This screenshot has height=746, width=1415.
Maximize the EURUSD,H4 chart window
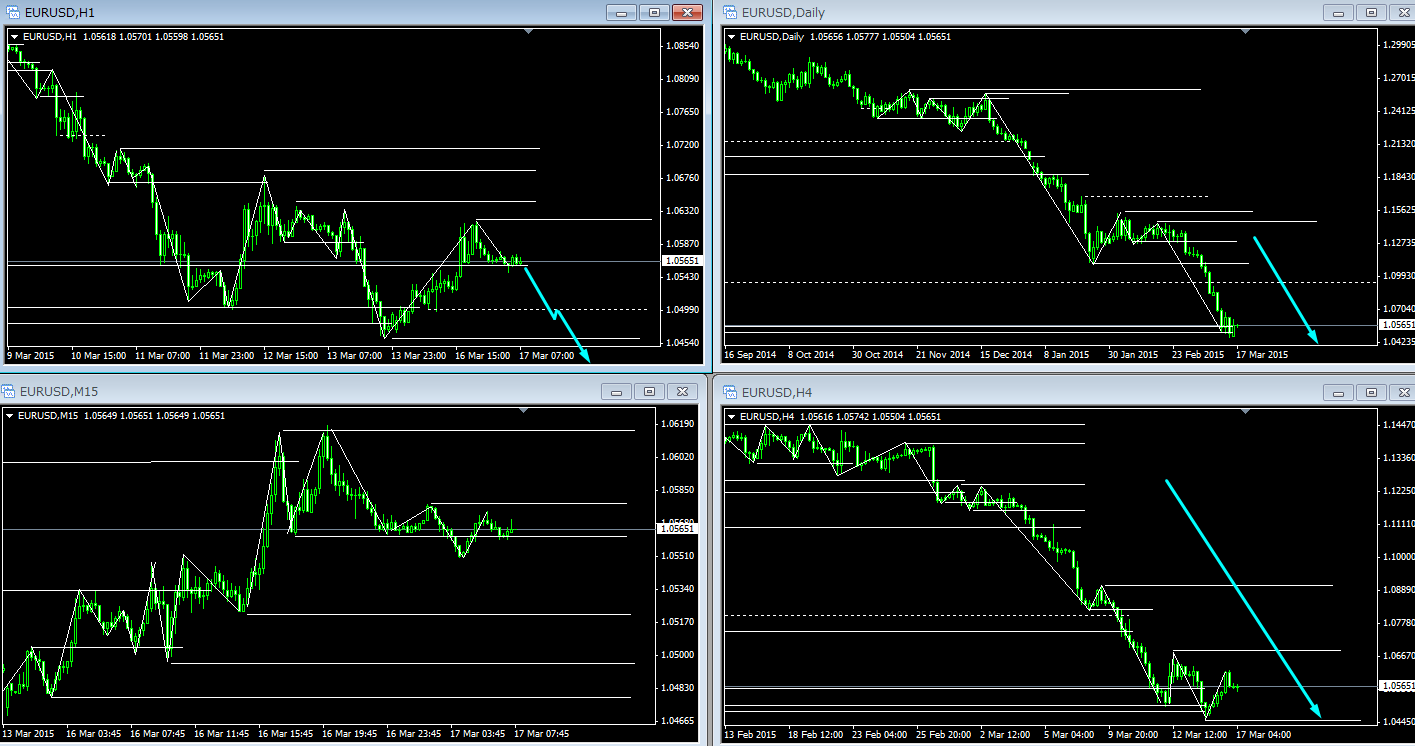click(1372, 392)
